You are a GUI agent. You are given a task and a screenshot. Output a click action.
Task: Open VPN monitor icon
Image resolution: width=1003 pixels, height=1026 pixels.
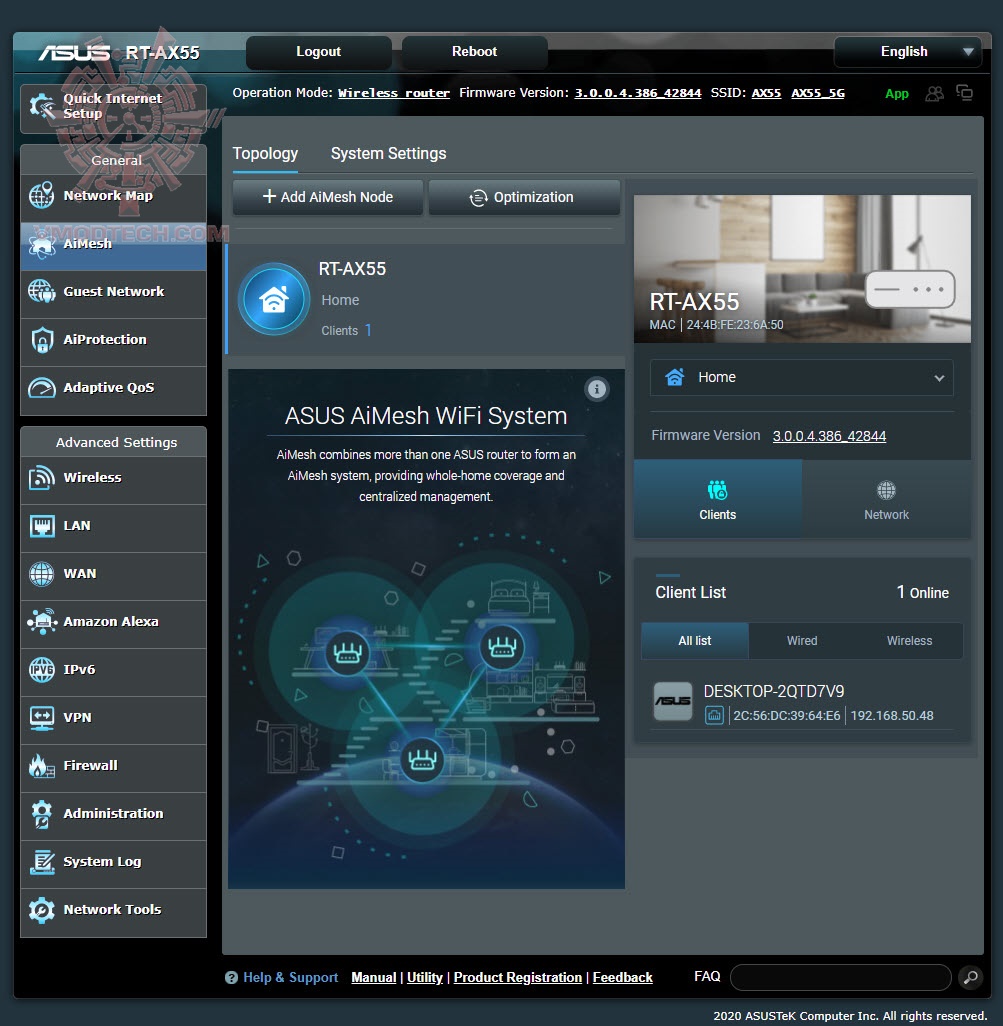pos(42,717)
